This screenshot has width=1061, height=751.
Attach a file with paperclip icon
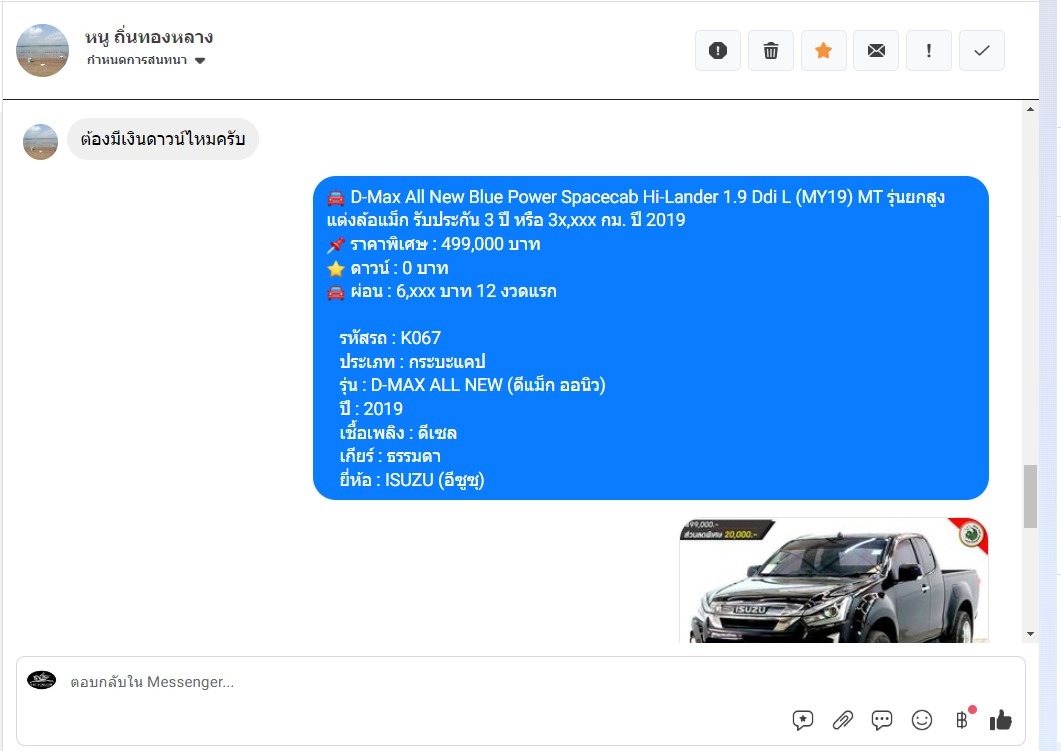842,720
